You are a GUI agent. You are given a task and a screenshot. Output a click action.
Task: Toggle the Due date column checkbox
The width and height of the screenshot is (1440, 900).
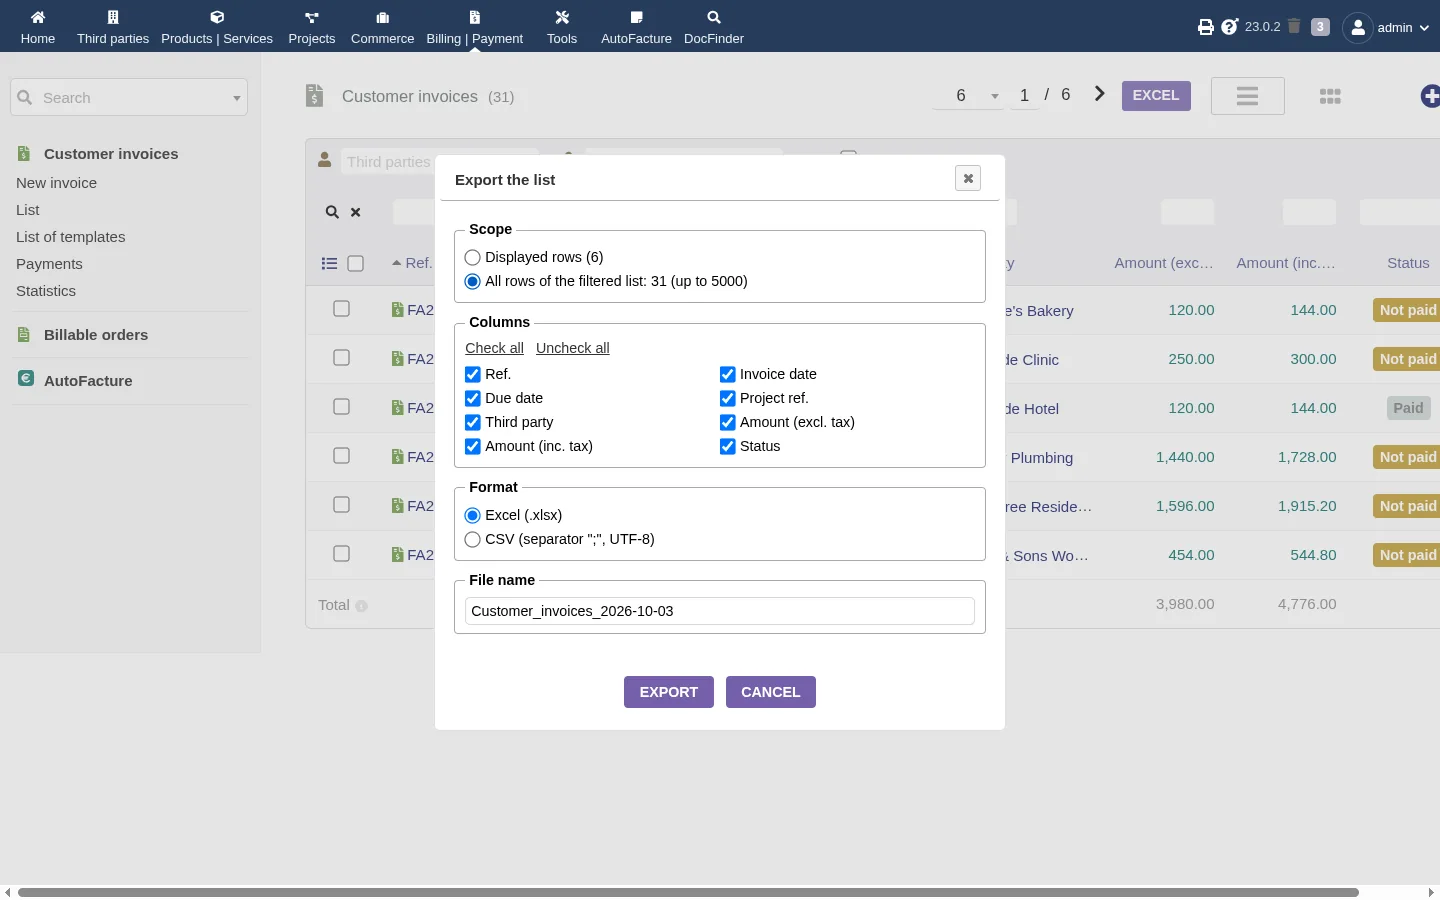click(x=473, y=398)
